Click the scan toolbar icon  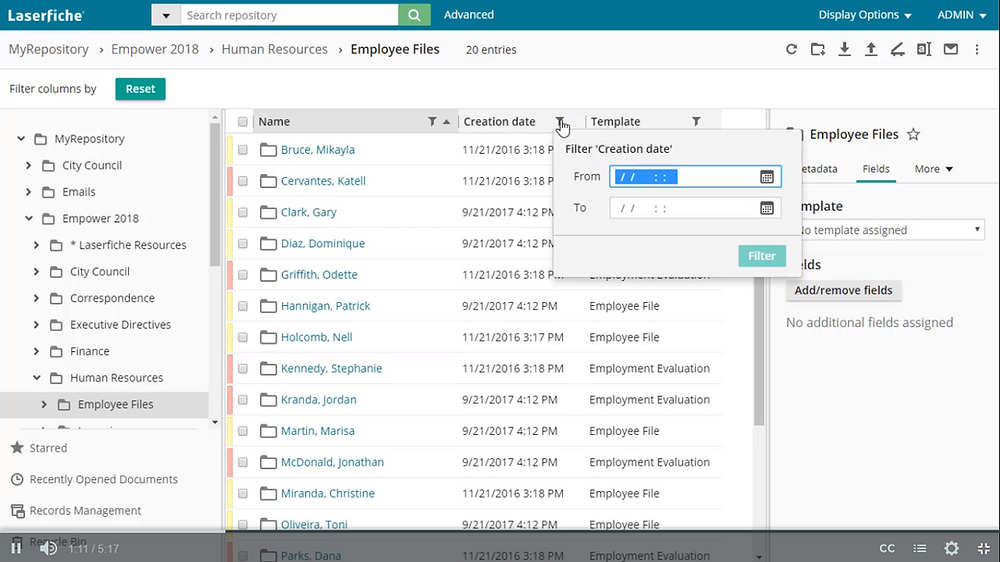pos(897,49)
